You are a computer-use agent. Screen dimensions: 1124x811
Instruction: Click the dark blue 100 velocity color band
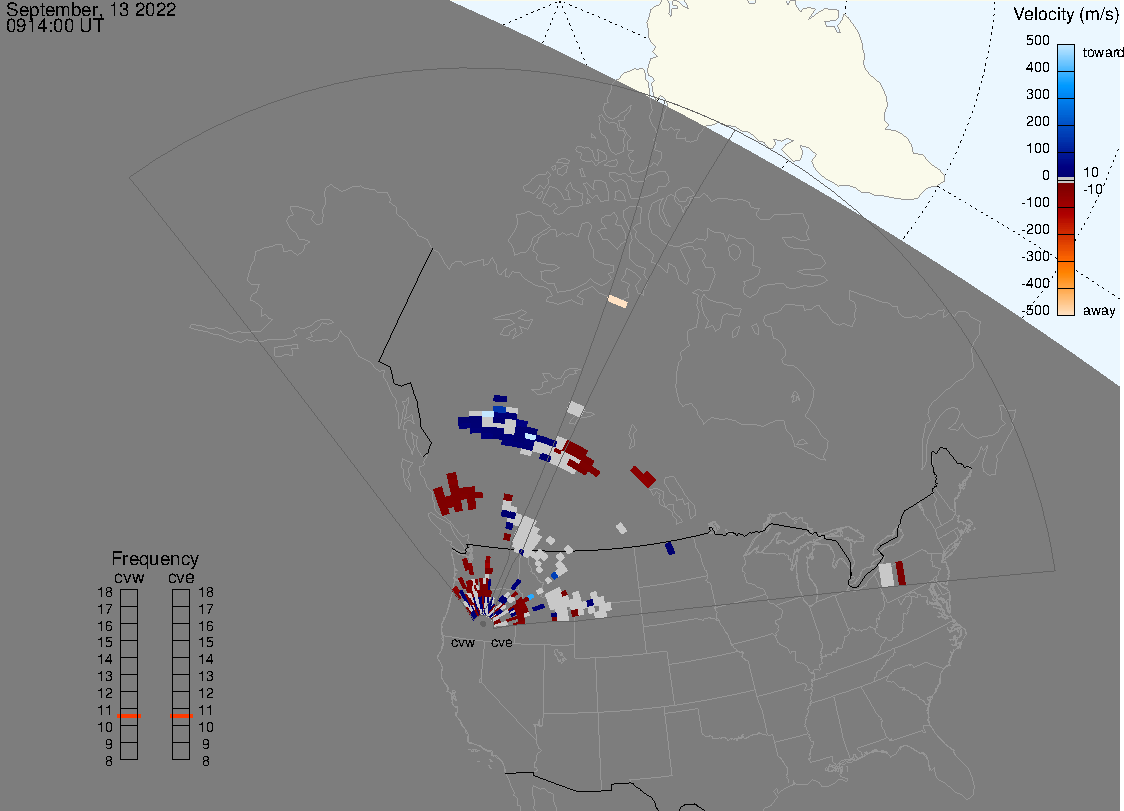click(1066, 163)
